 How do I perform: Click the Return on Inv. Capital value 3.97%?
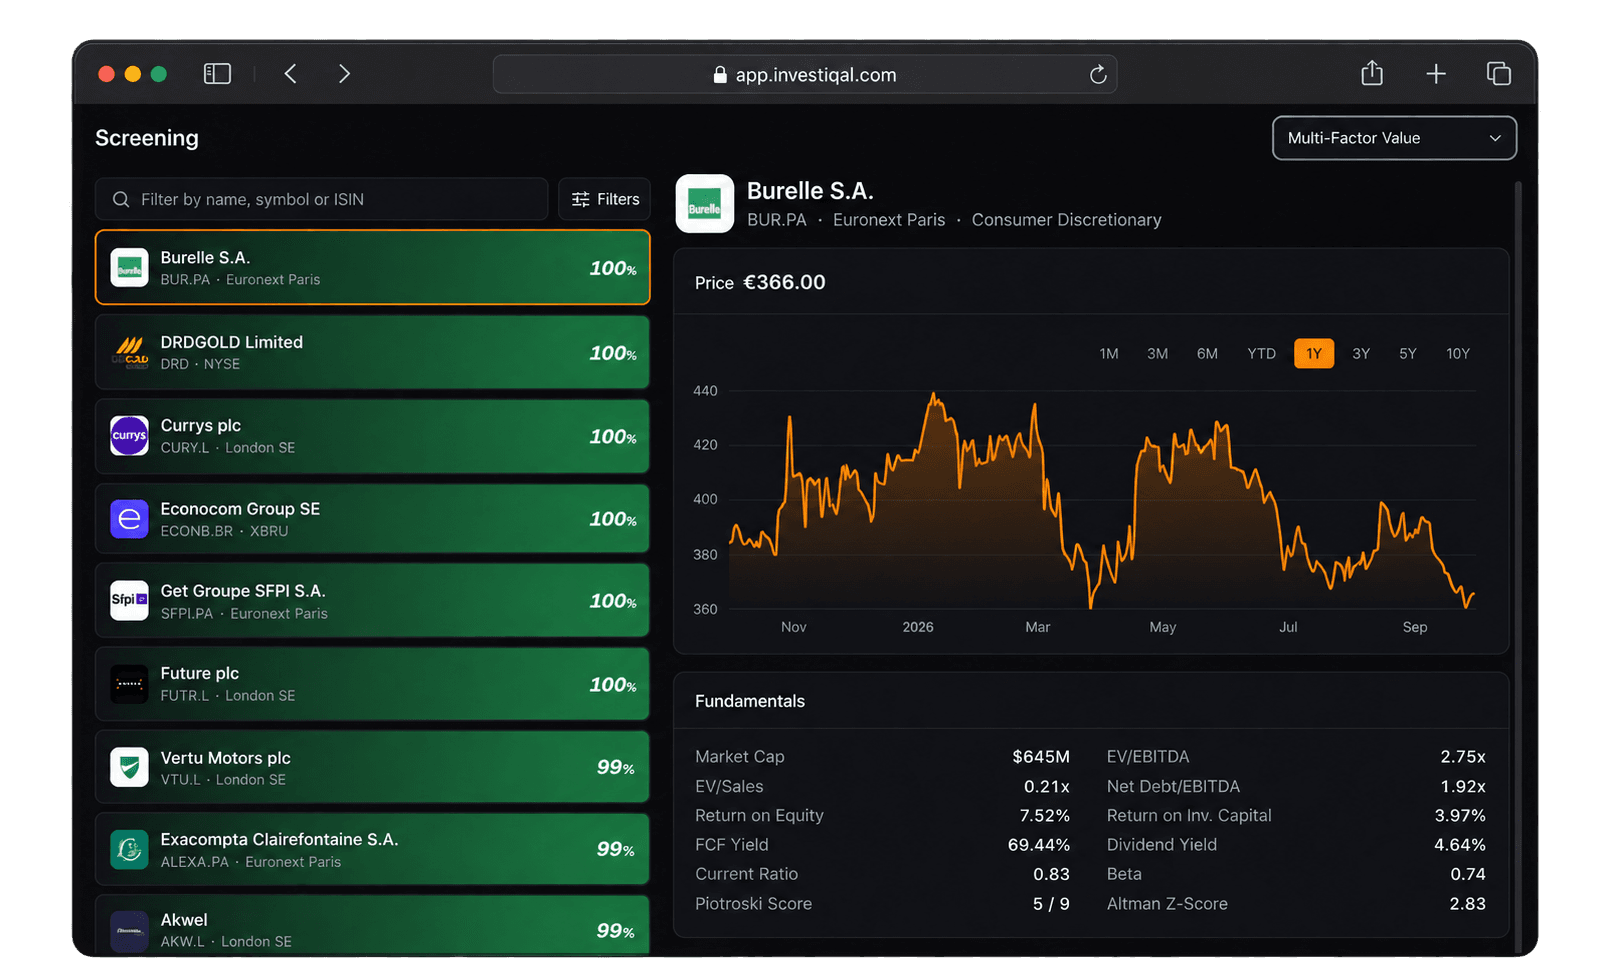1460,816
